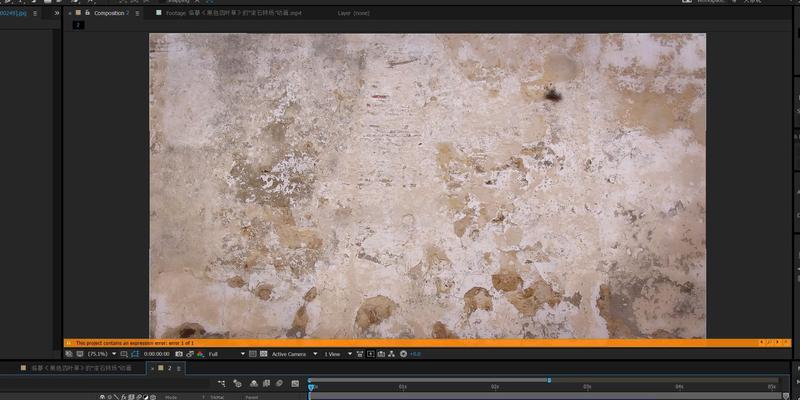Open the Active Camera view dropdown
Screen dimensions: 800x400
click(295, 354)
